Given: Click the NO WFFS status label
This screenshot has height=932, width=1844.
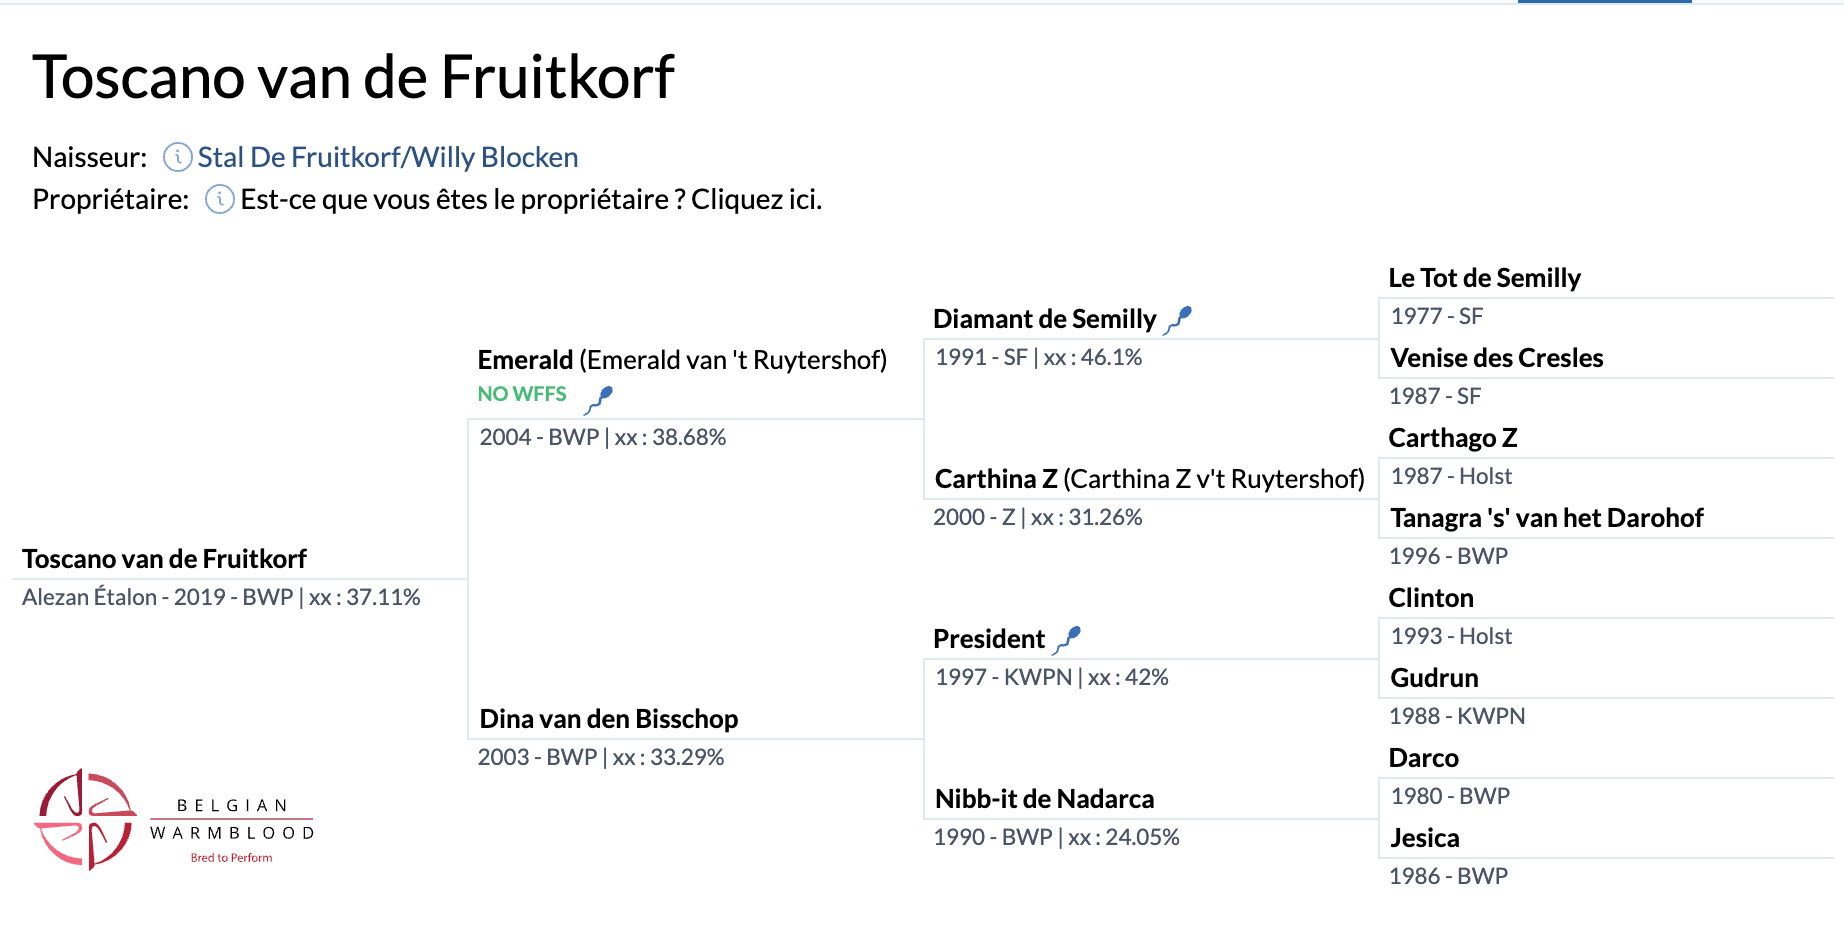Looking at the screenshot, I should (x=522, y=394).
